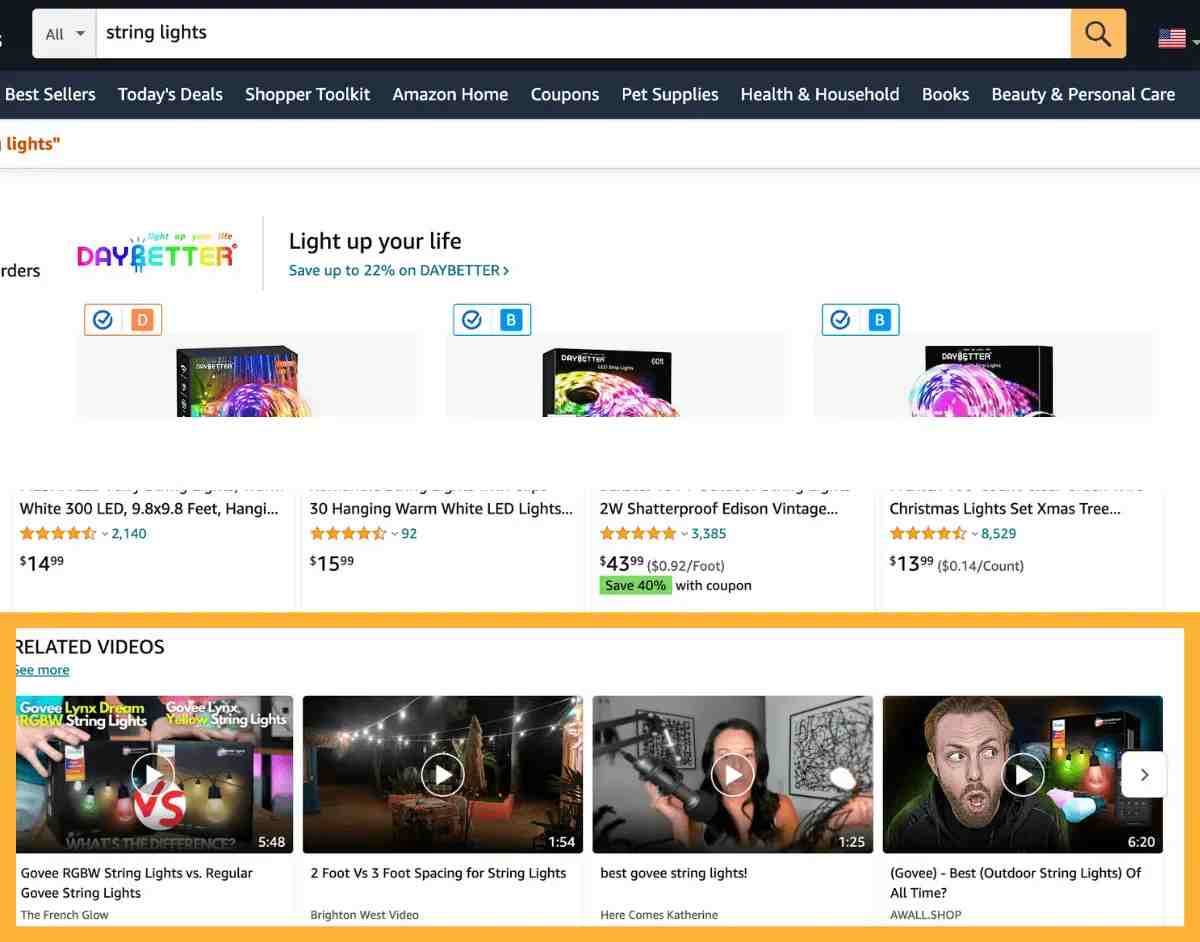Play the Best Outdoor String Lights video

[1022, 774]
